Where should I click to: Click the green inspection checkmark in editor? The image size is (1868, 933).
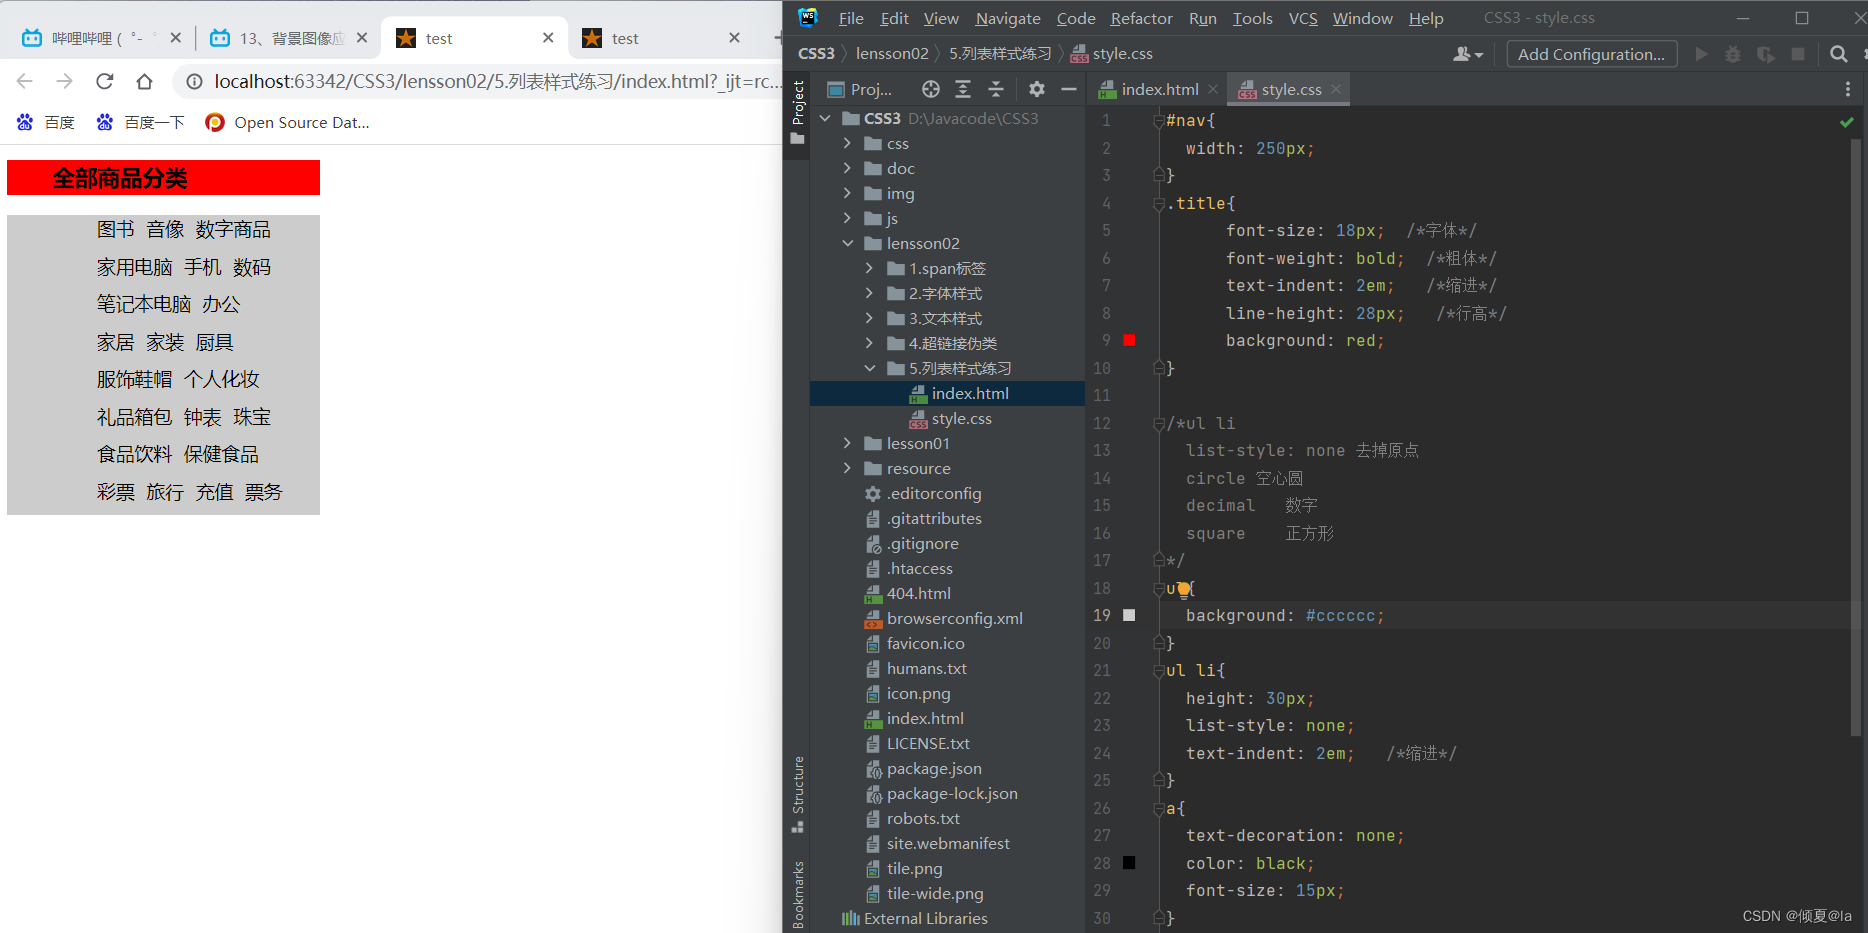click(x=1846, y=122)
